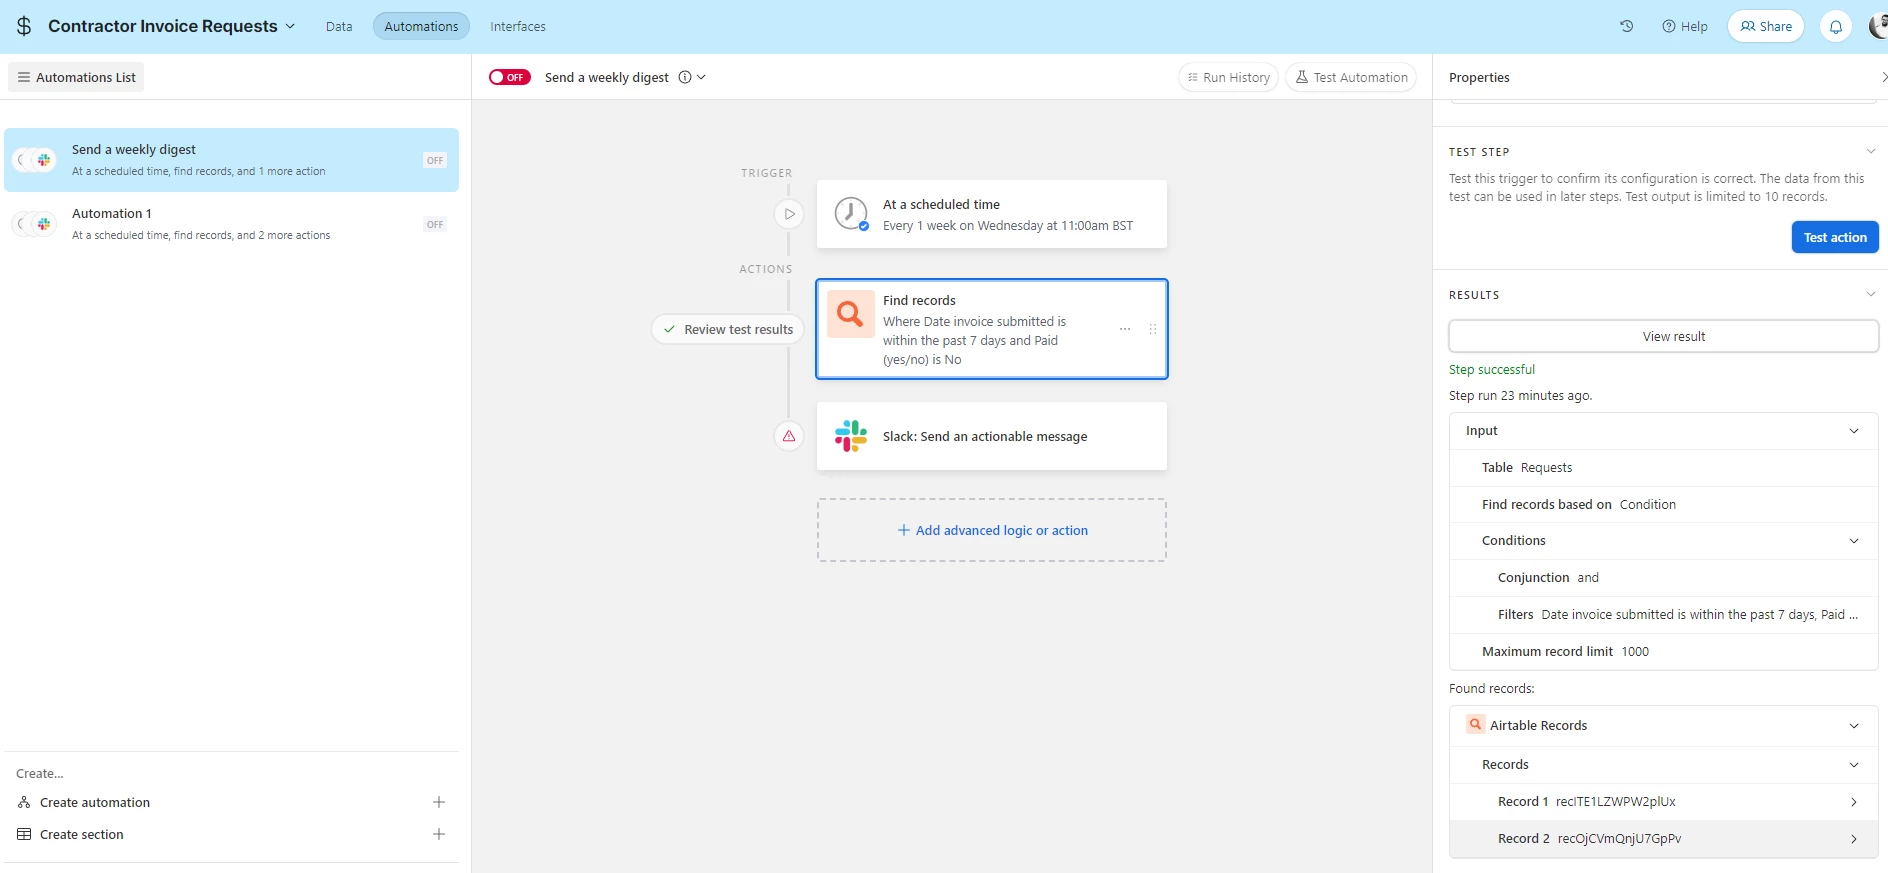Select Automation 1 in the list
This screenshot has width=1888, height=873.
coord(231,224)
